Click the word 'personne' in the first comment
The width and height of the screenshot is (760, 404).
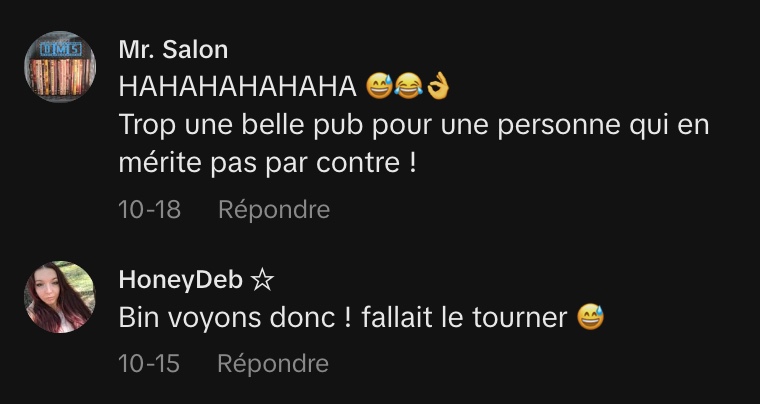pos(559,126)
